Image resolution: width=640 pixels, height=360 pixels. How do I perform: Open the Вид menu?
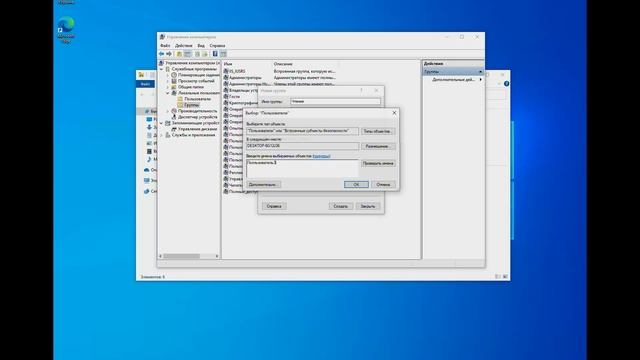coord(201,46)
